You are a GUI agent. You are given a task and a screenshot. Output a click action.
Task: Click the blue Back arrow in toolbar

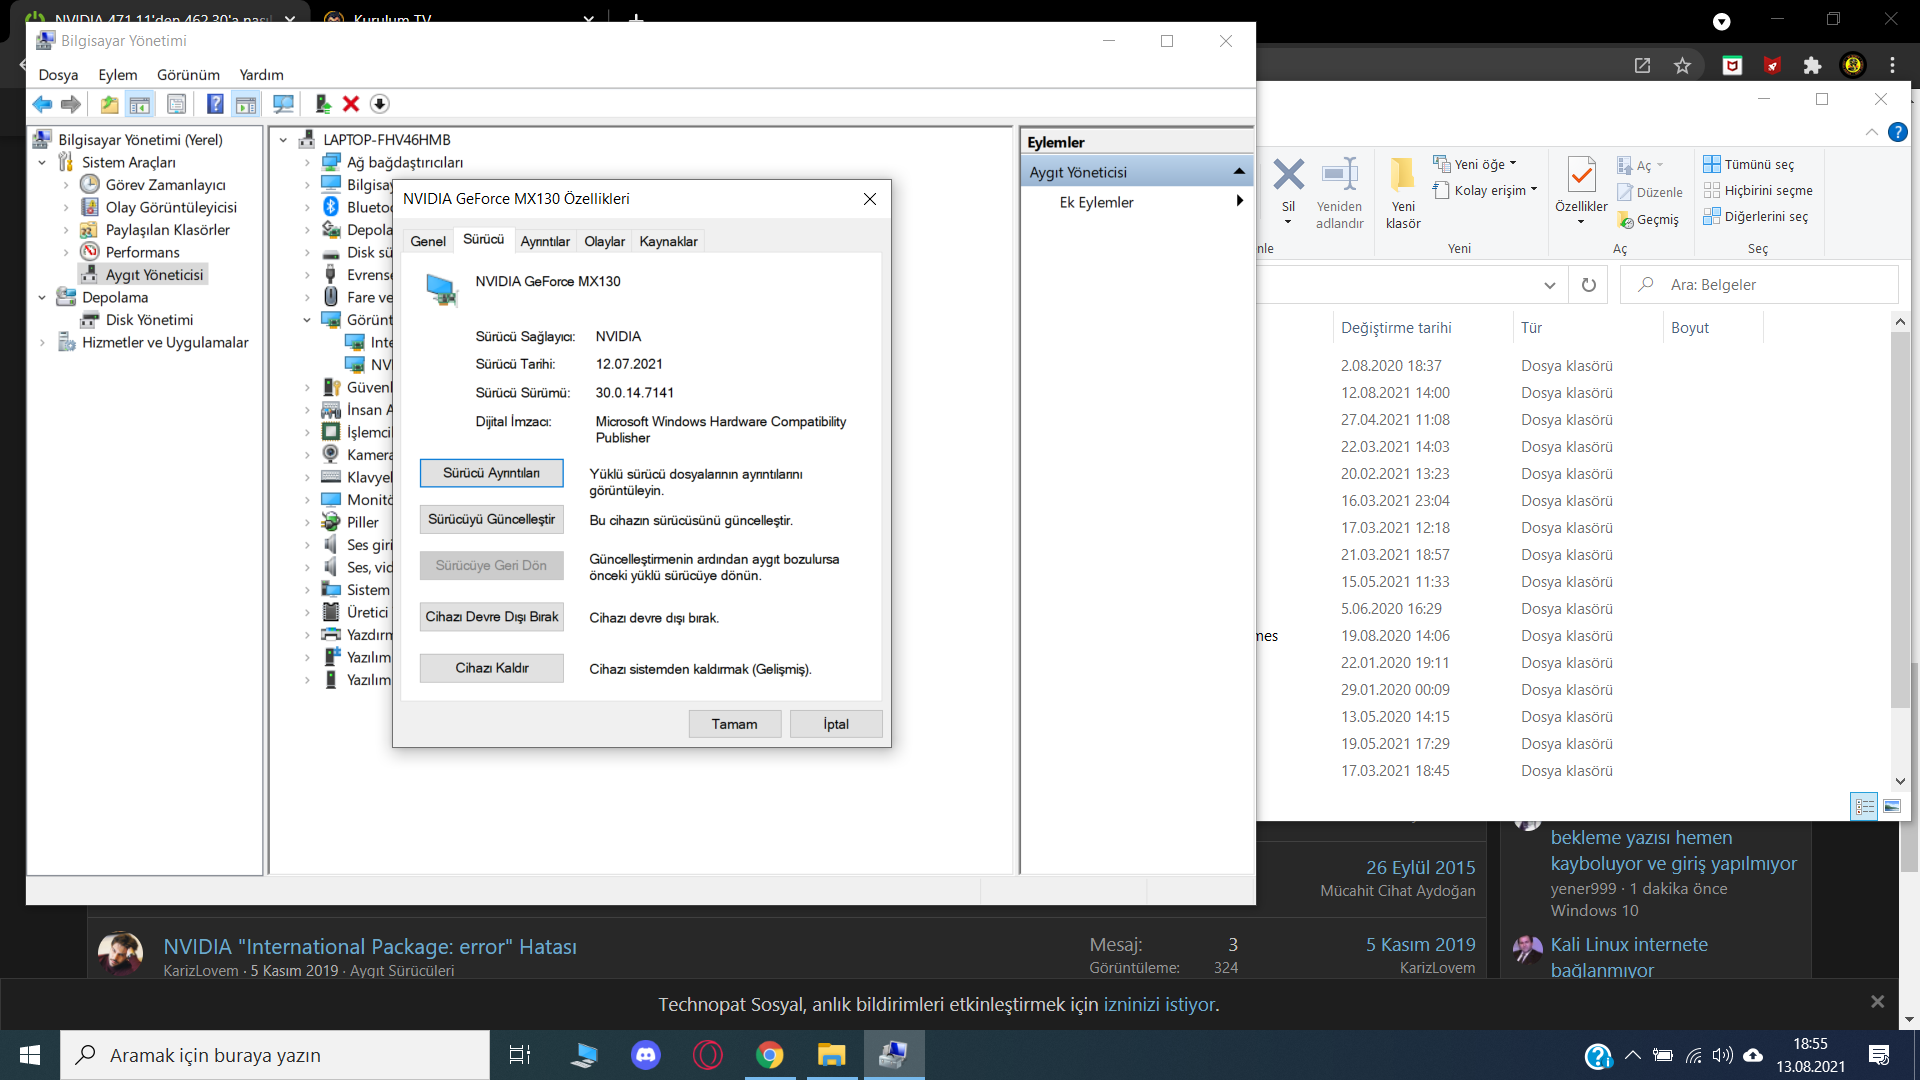(42, 104)
